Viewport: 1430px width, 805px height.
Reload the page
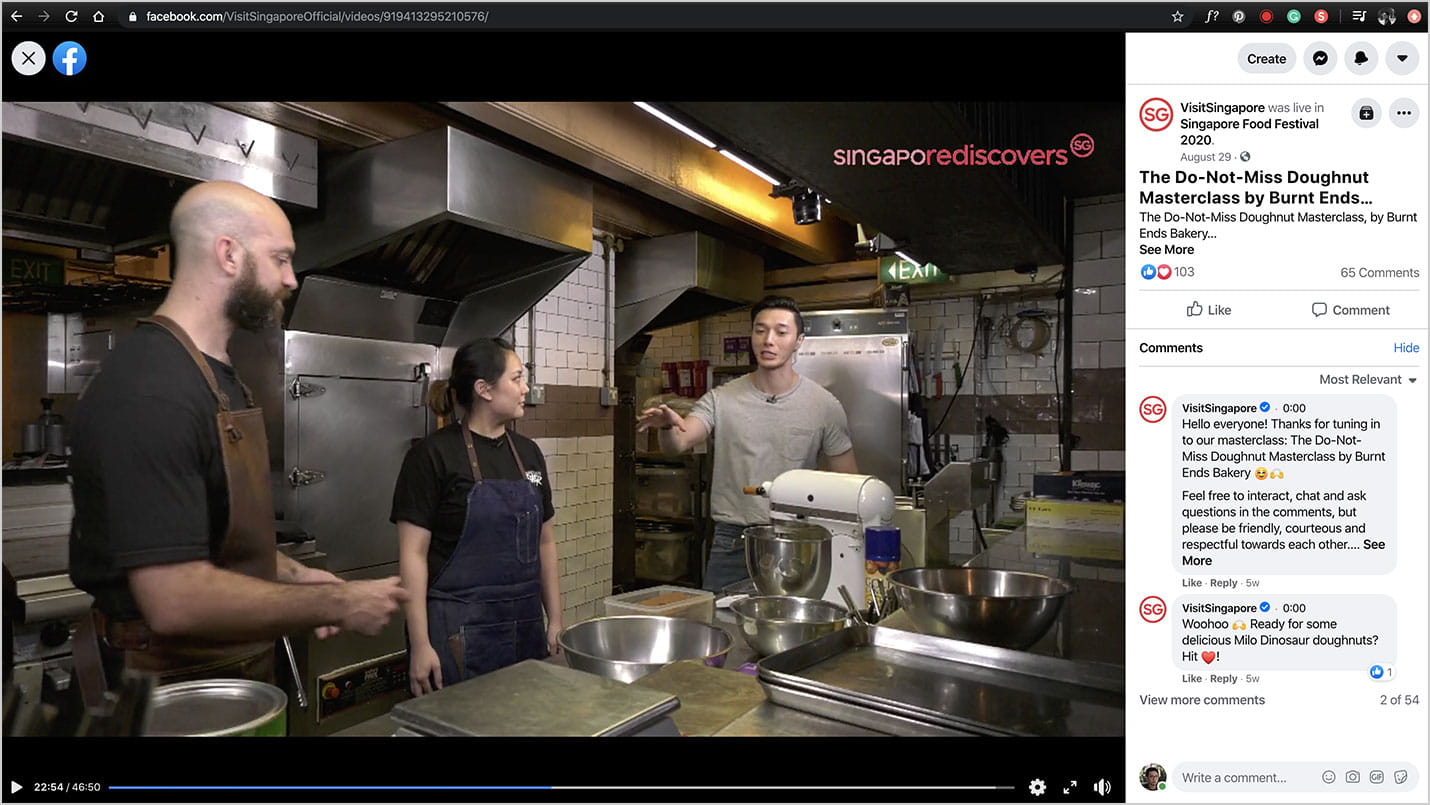71,16
